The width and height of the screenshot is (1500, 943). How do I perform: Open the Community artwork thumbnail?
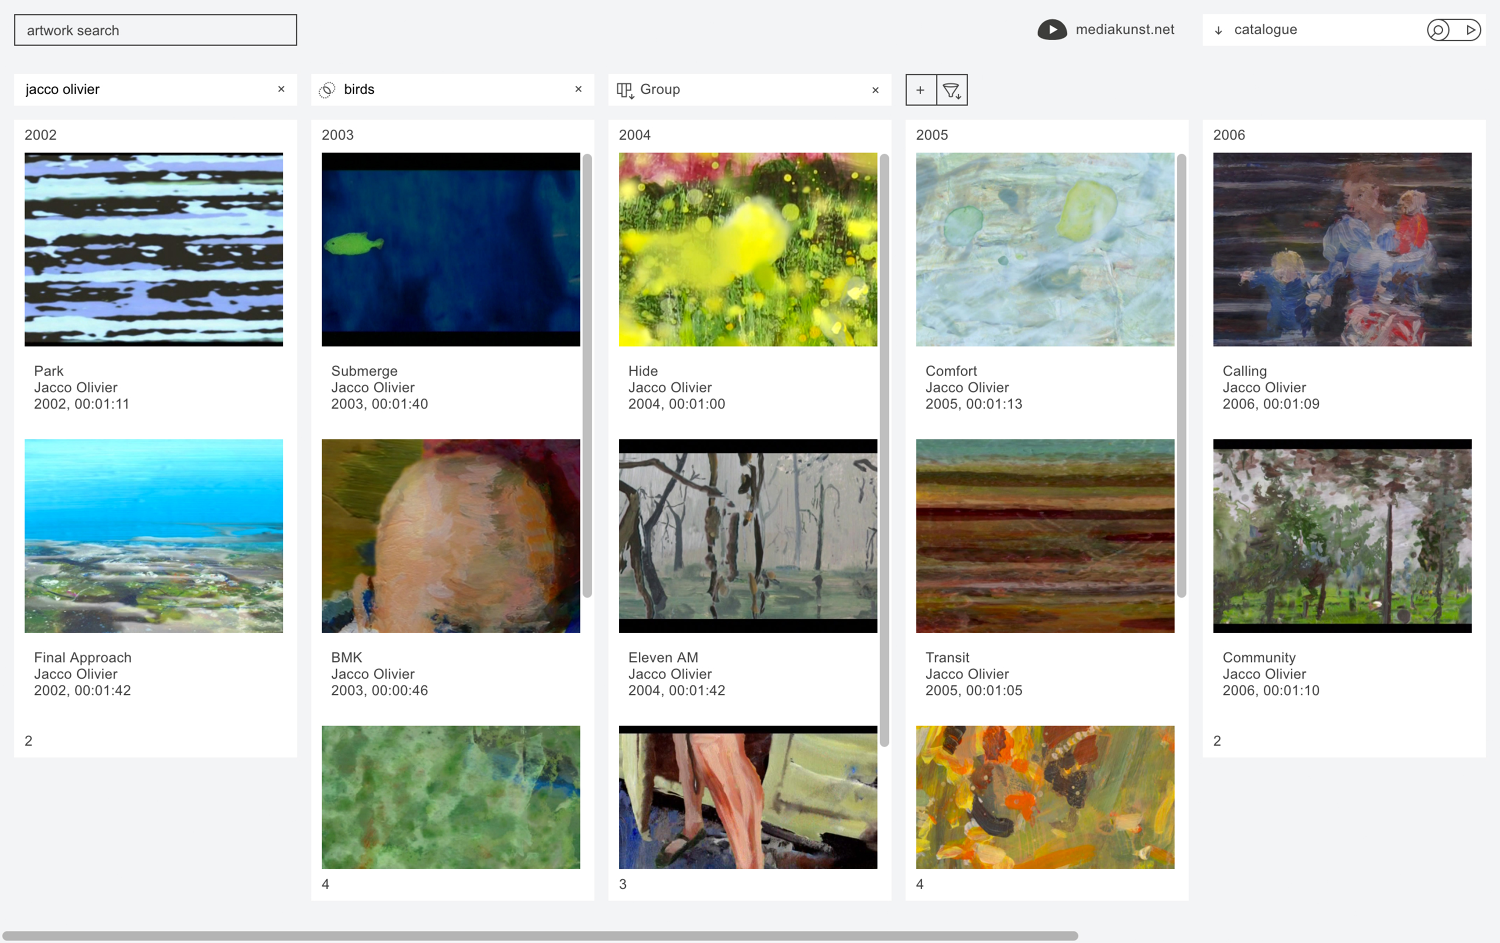tap(1342, 536)
